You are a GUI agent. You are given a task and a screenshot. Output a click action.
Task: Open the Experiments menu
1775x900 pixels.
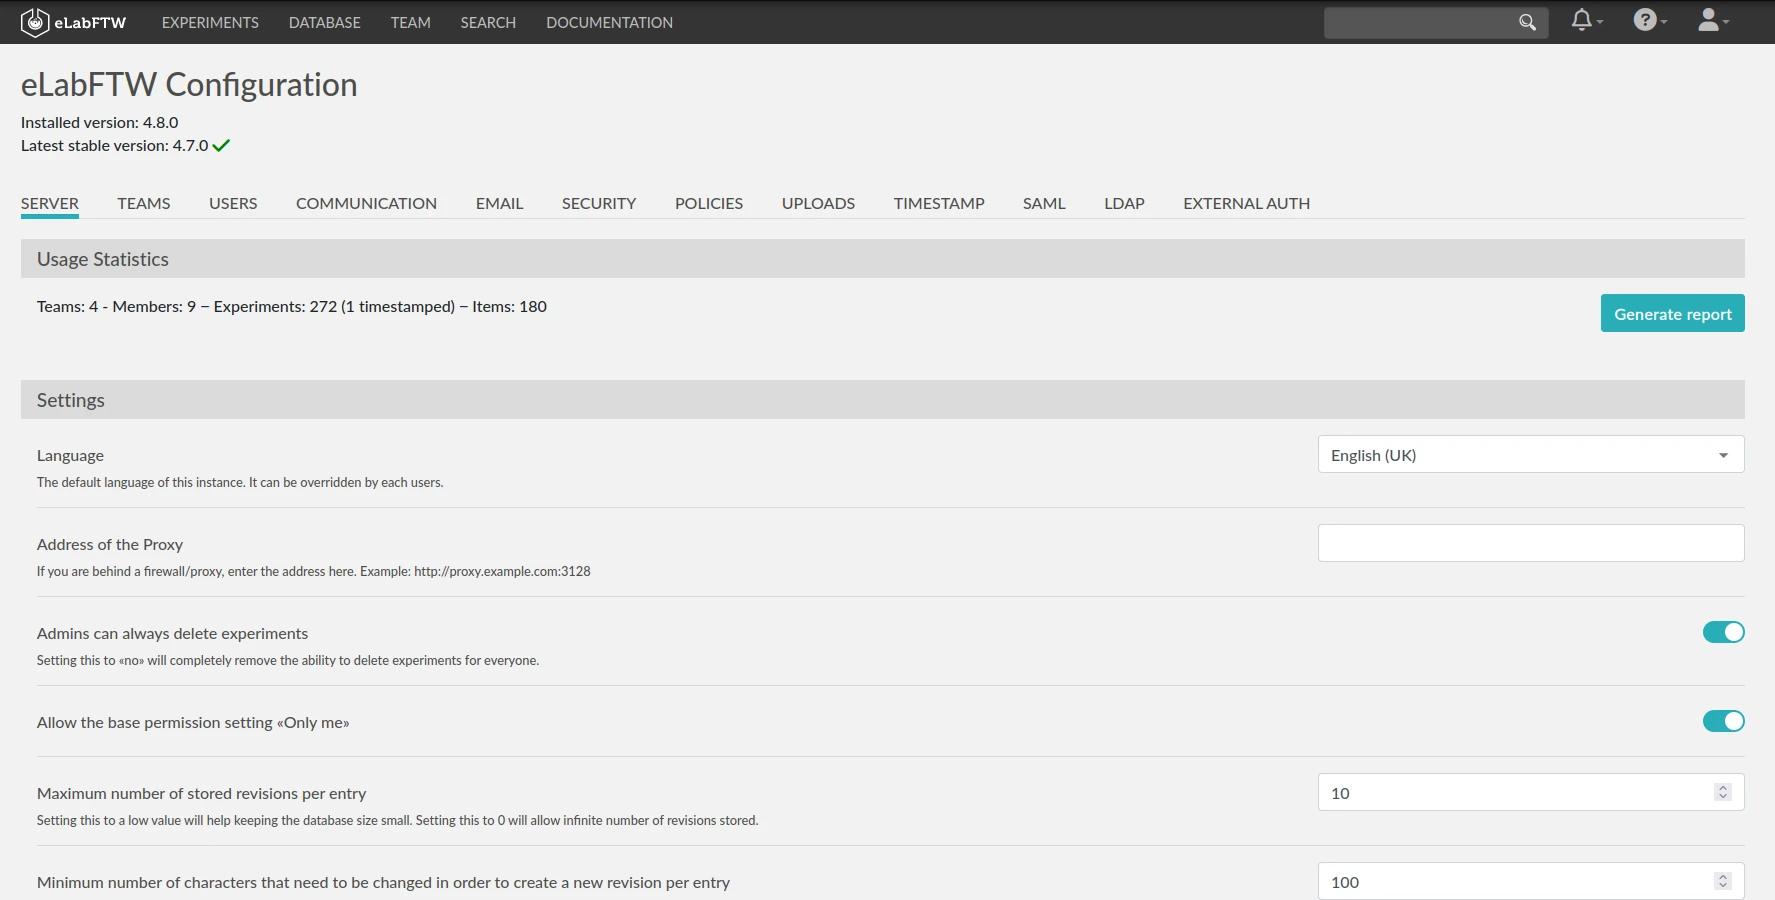[210, 22]
